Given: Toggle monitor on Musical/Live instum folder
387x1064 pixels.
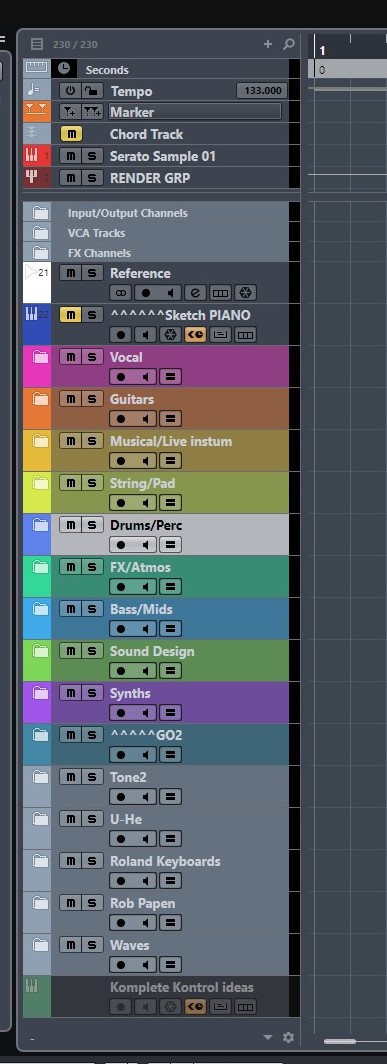Looking at the screenshot, I should [145, 461].
